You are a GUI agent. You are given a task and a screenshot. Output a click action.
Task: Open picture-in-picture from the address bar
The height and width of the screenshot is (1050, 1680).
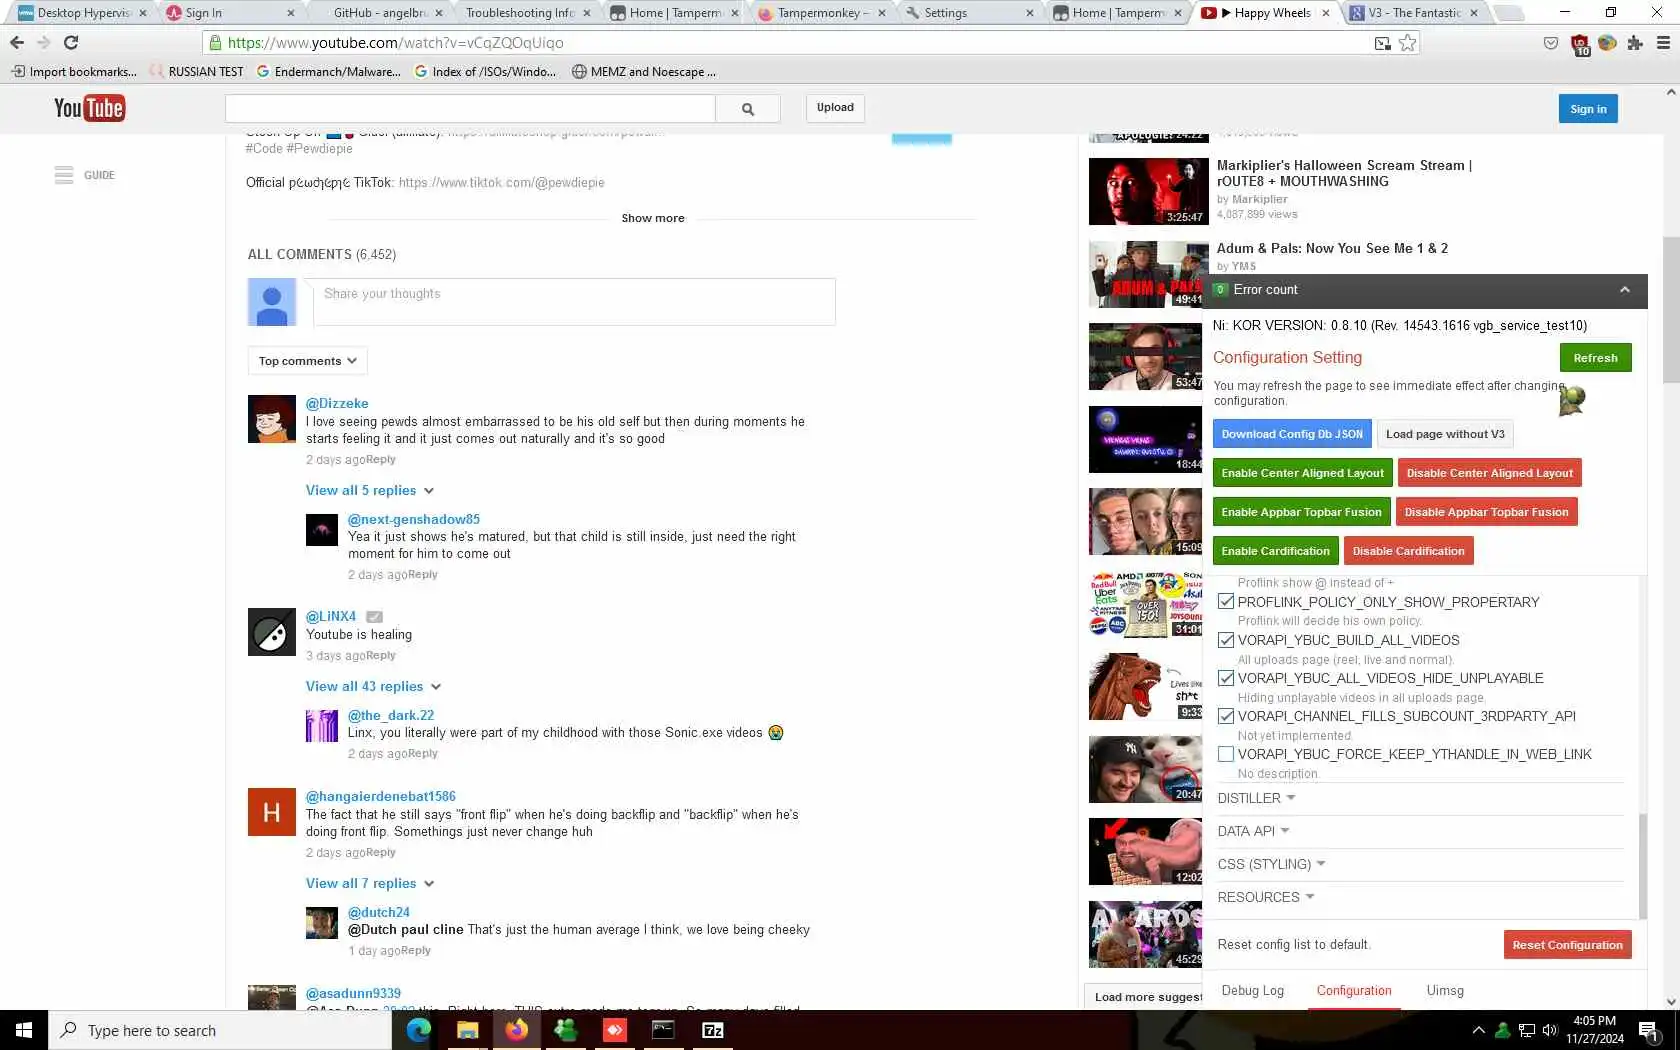tap(1383, 42)
